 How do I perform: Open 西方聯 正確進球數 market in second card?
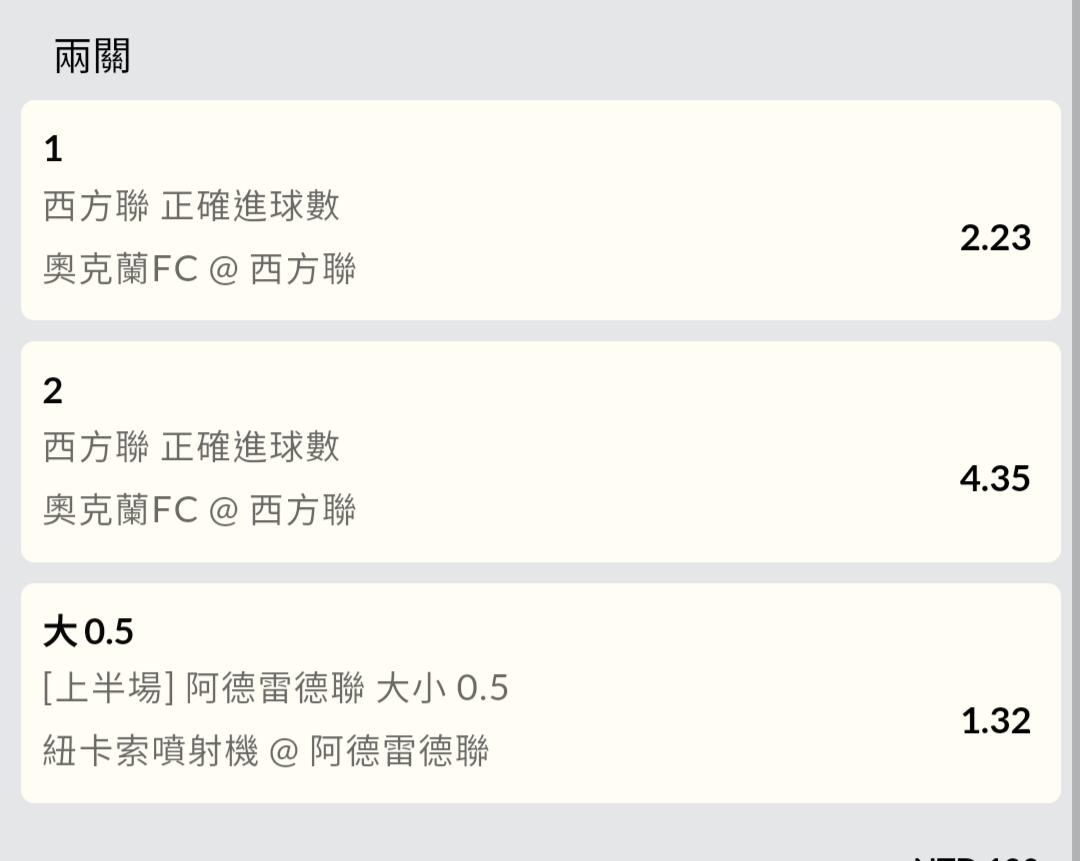coord(191,447)
